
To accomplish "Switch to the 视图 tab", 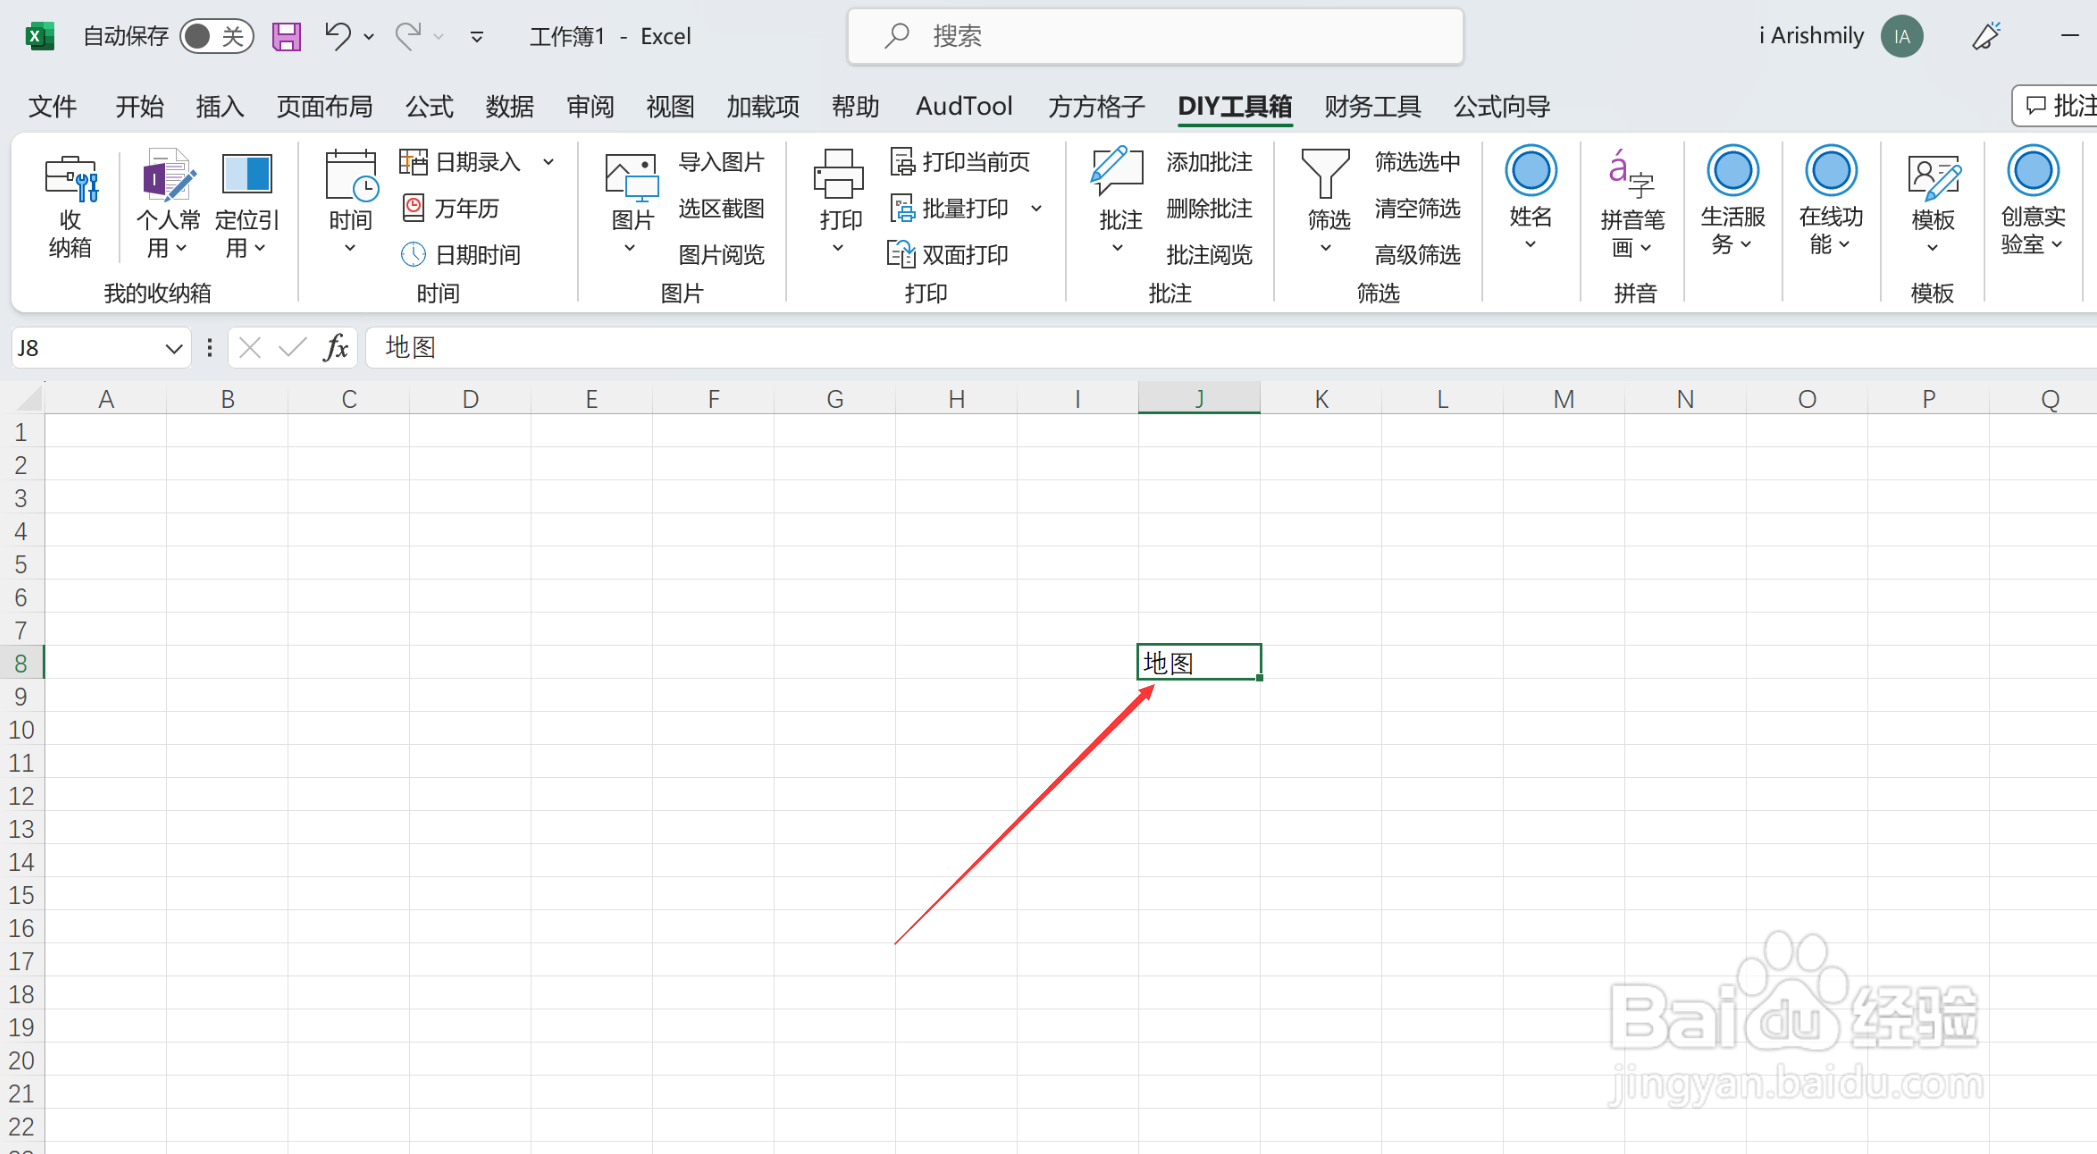I will pos(670,106).
